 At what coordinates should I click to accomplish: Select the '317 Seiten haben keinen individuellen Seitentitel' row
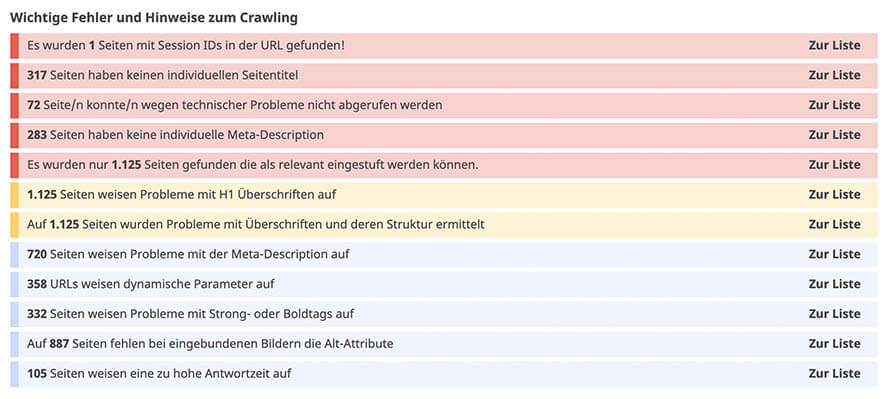pos(444,75)
